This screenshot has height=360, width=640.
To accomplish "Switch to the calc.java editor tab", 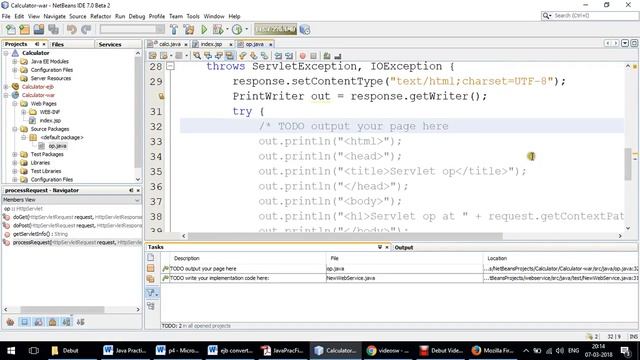I will 167,44.
